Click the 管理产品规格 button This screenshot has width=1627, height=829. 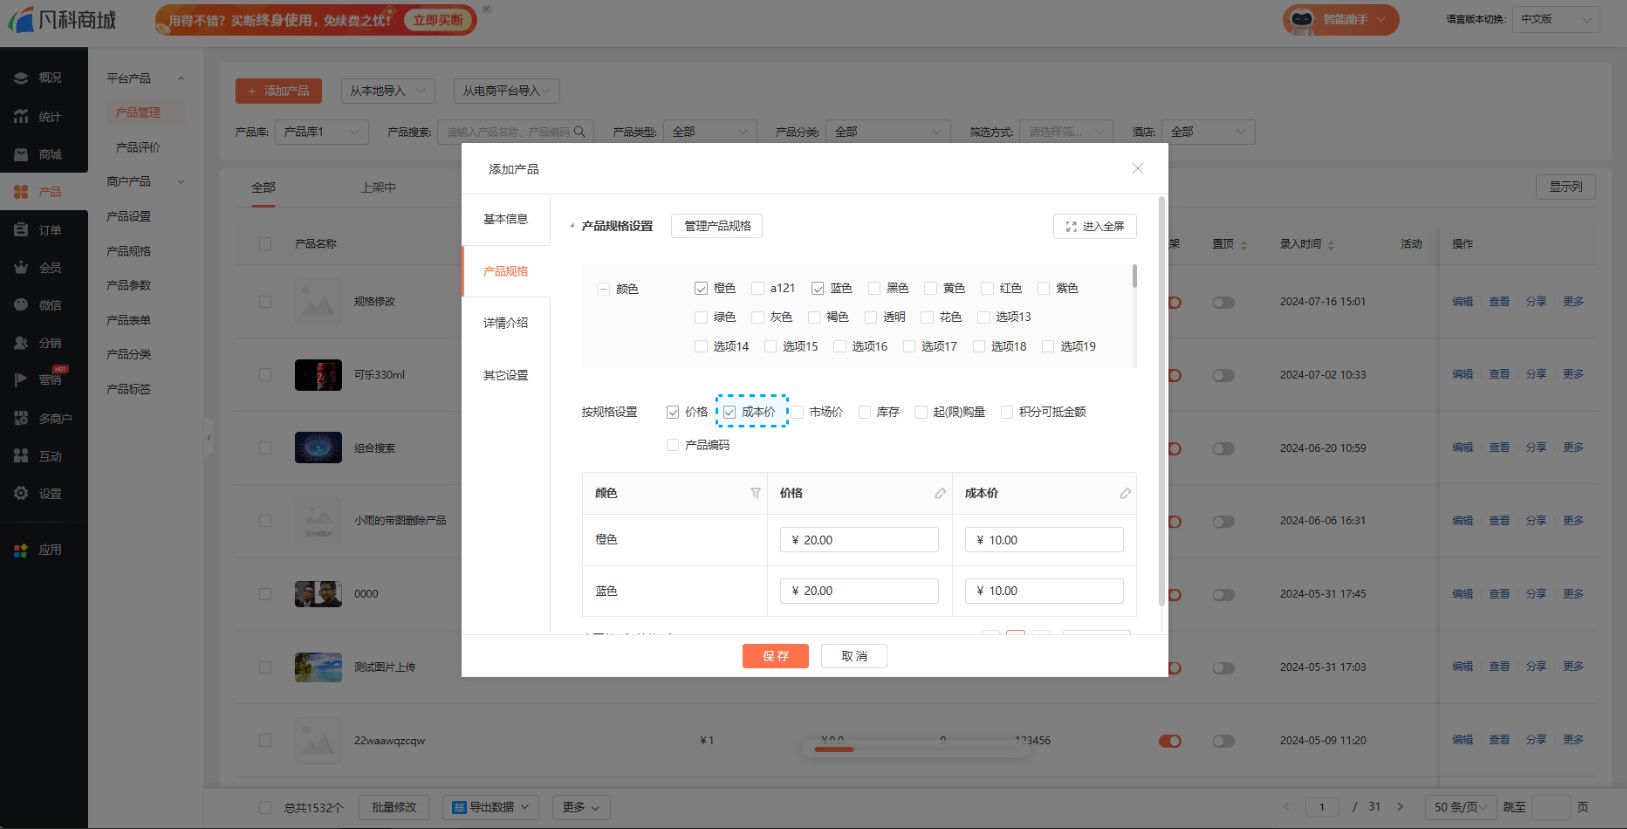(x=717, y=226)
